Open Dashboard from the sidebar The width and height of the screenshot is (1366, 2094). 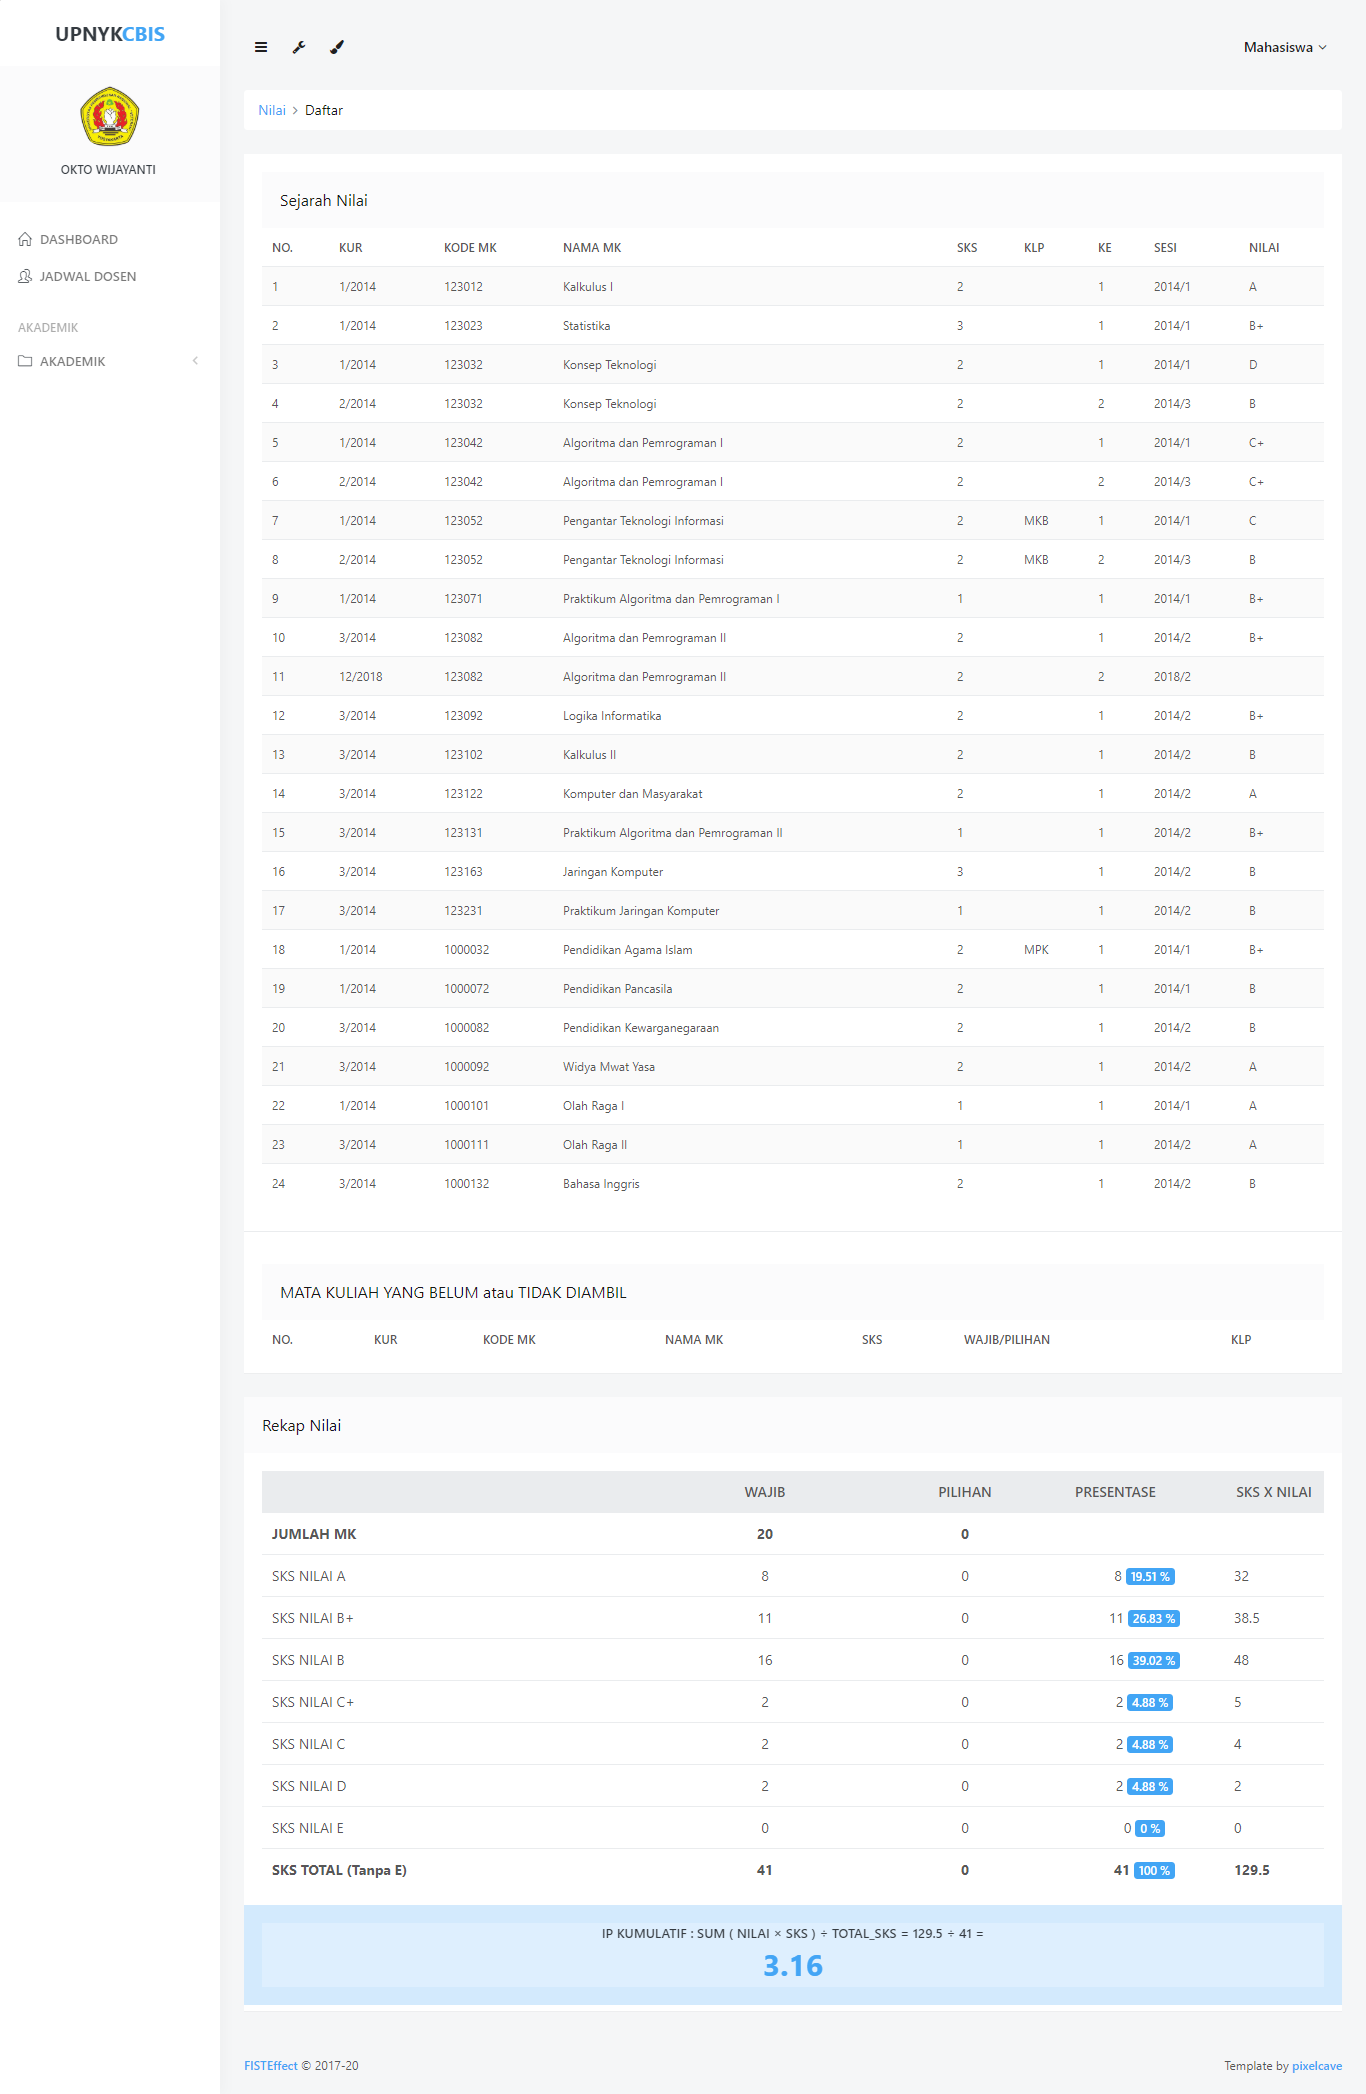point(79,240)
